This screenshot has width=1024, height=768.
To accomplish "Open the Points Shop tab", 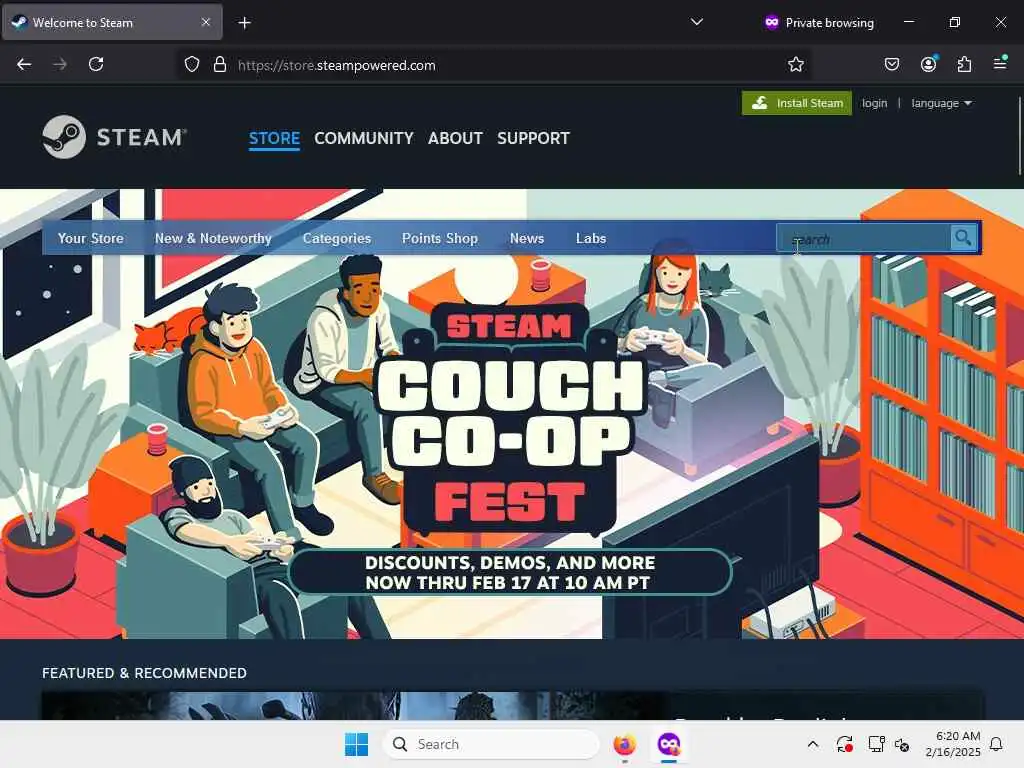I will click(440, 238).
